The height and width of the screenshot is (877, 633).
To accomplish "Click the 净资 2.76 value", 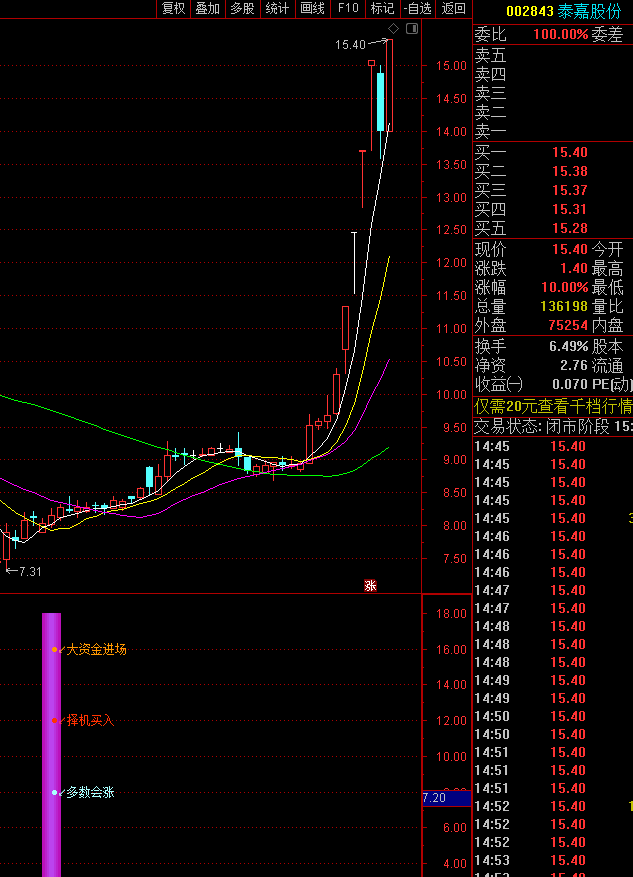I will [574, 365].
